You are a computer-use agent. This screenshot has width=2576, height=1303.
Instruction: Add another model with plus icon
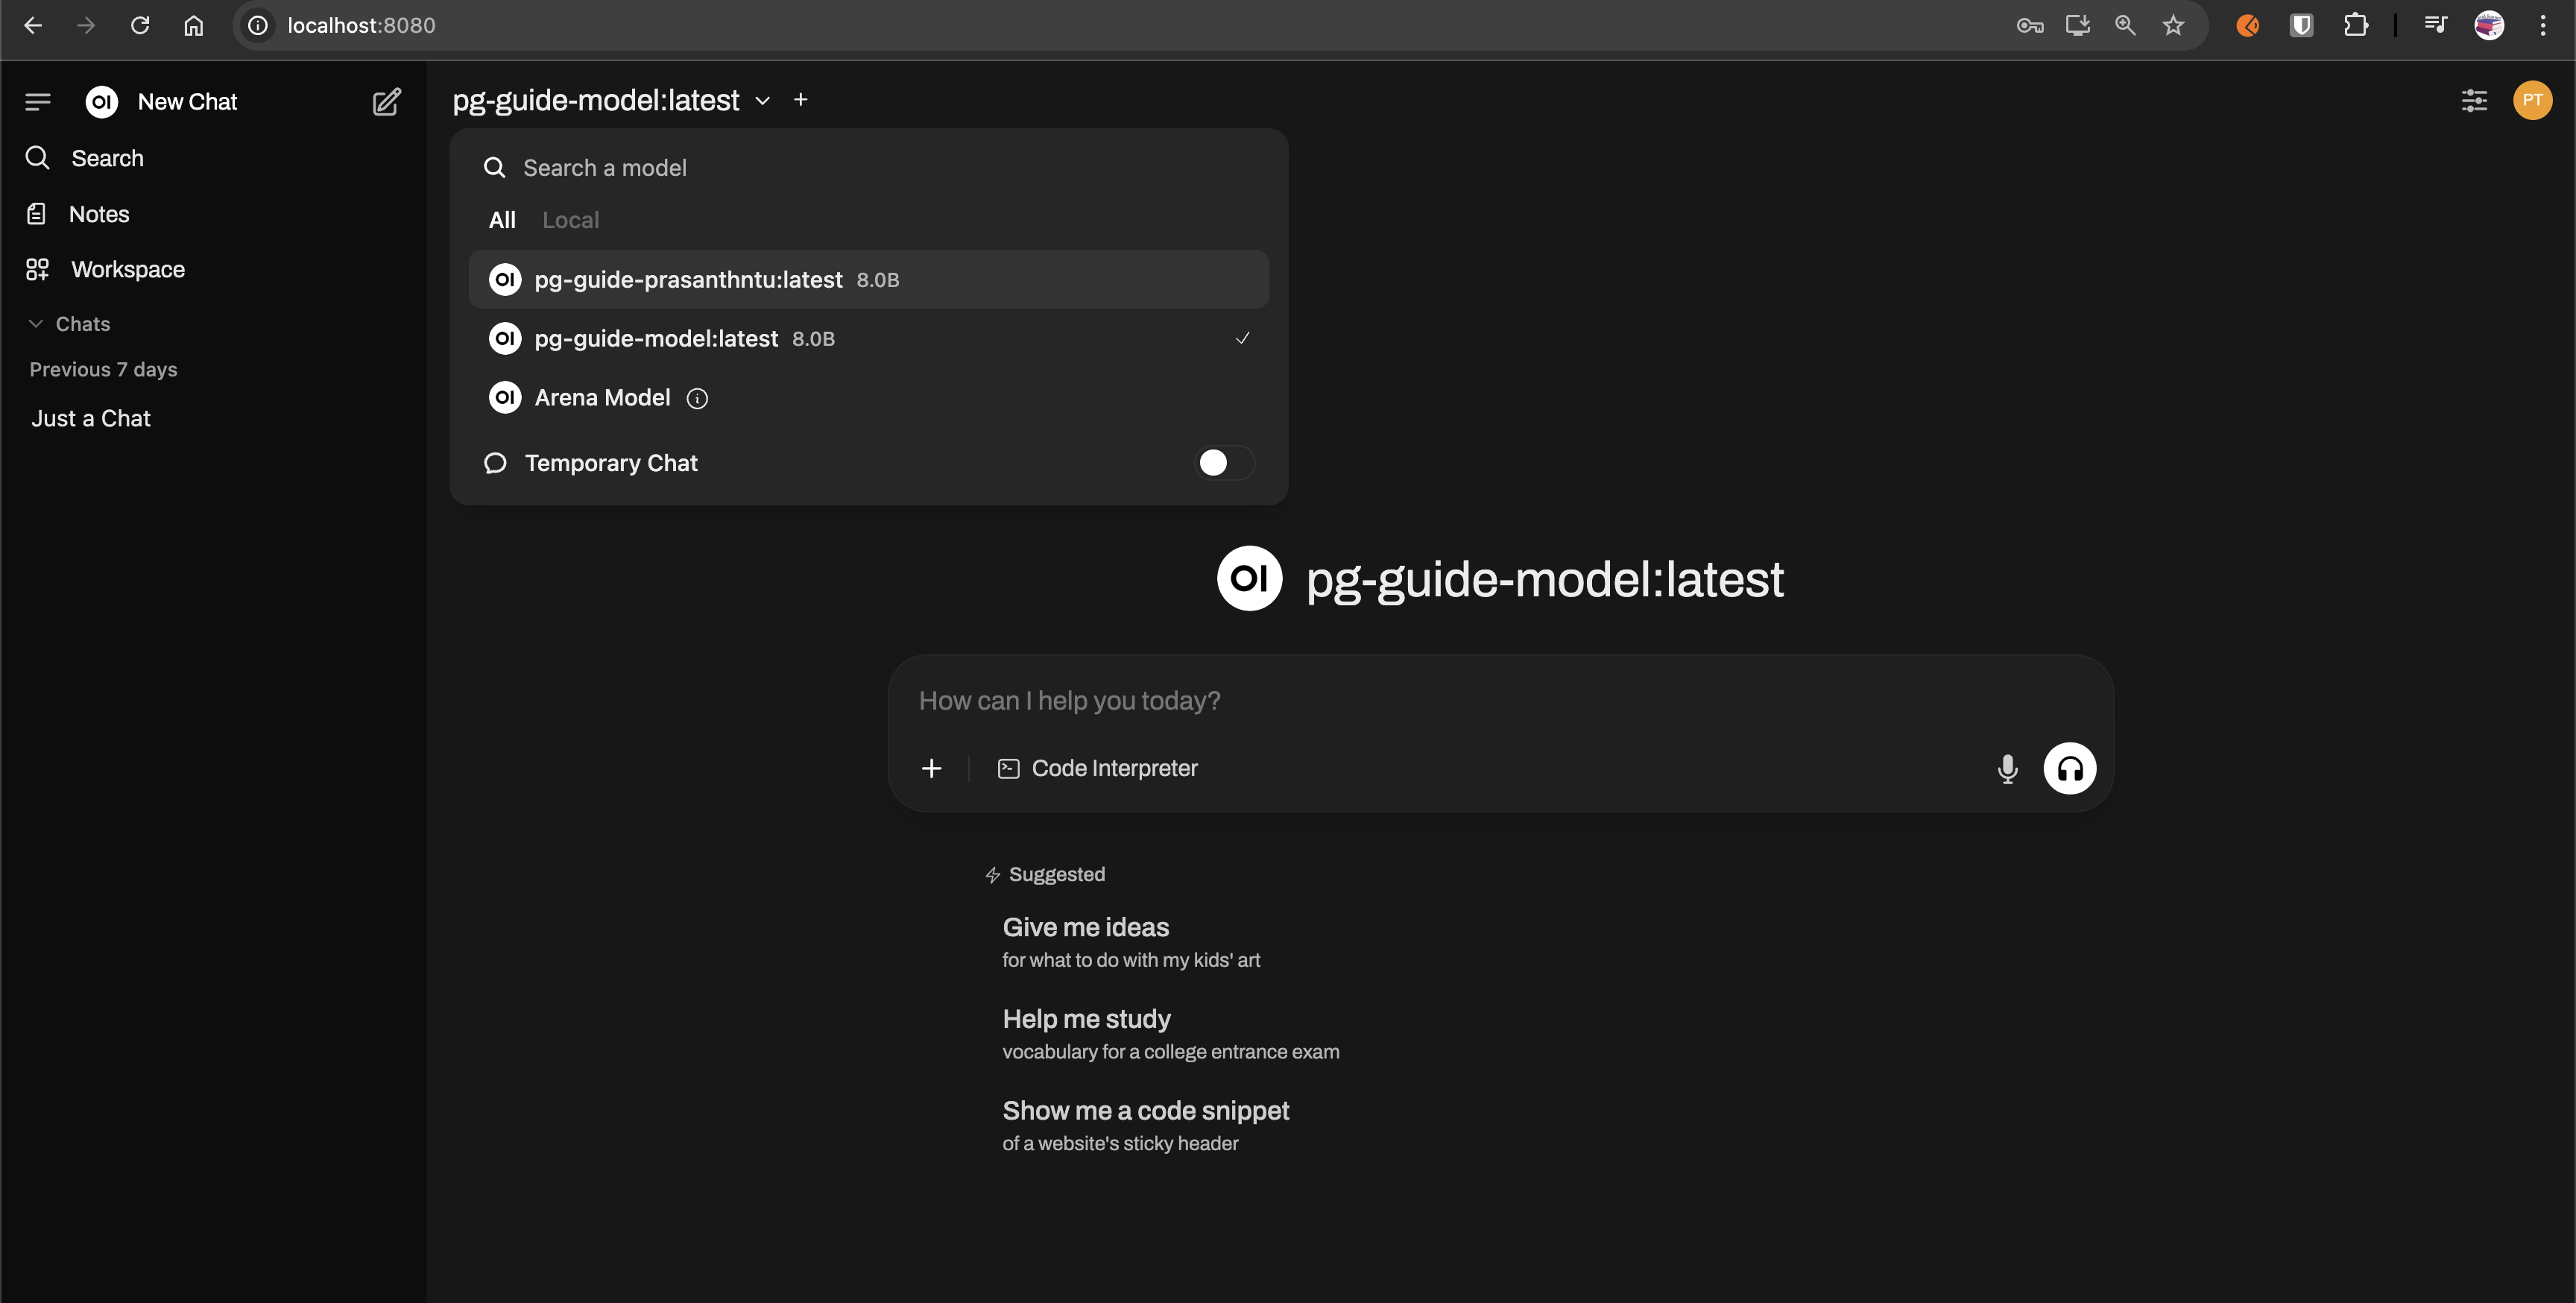(x=800, y=100)
